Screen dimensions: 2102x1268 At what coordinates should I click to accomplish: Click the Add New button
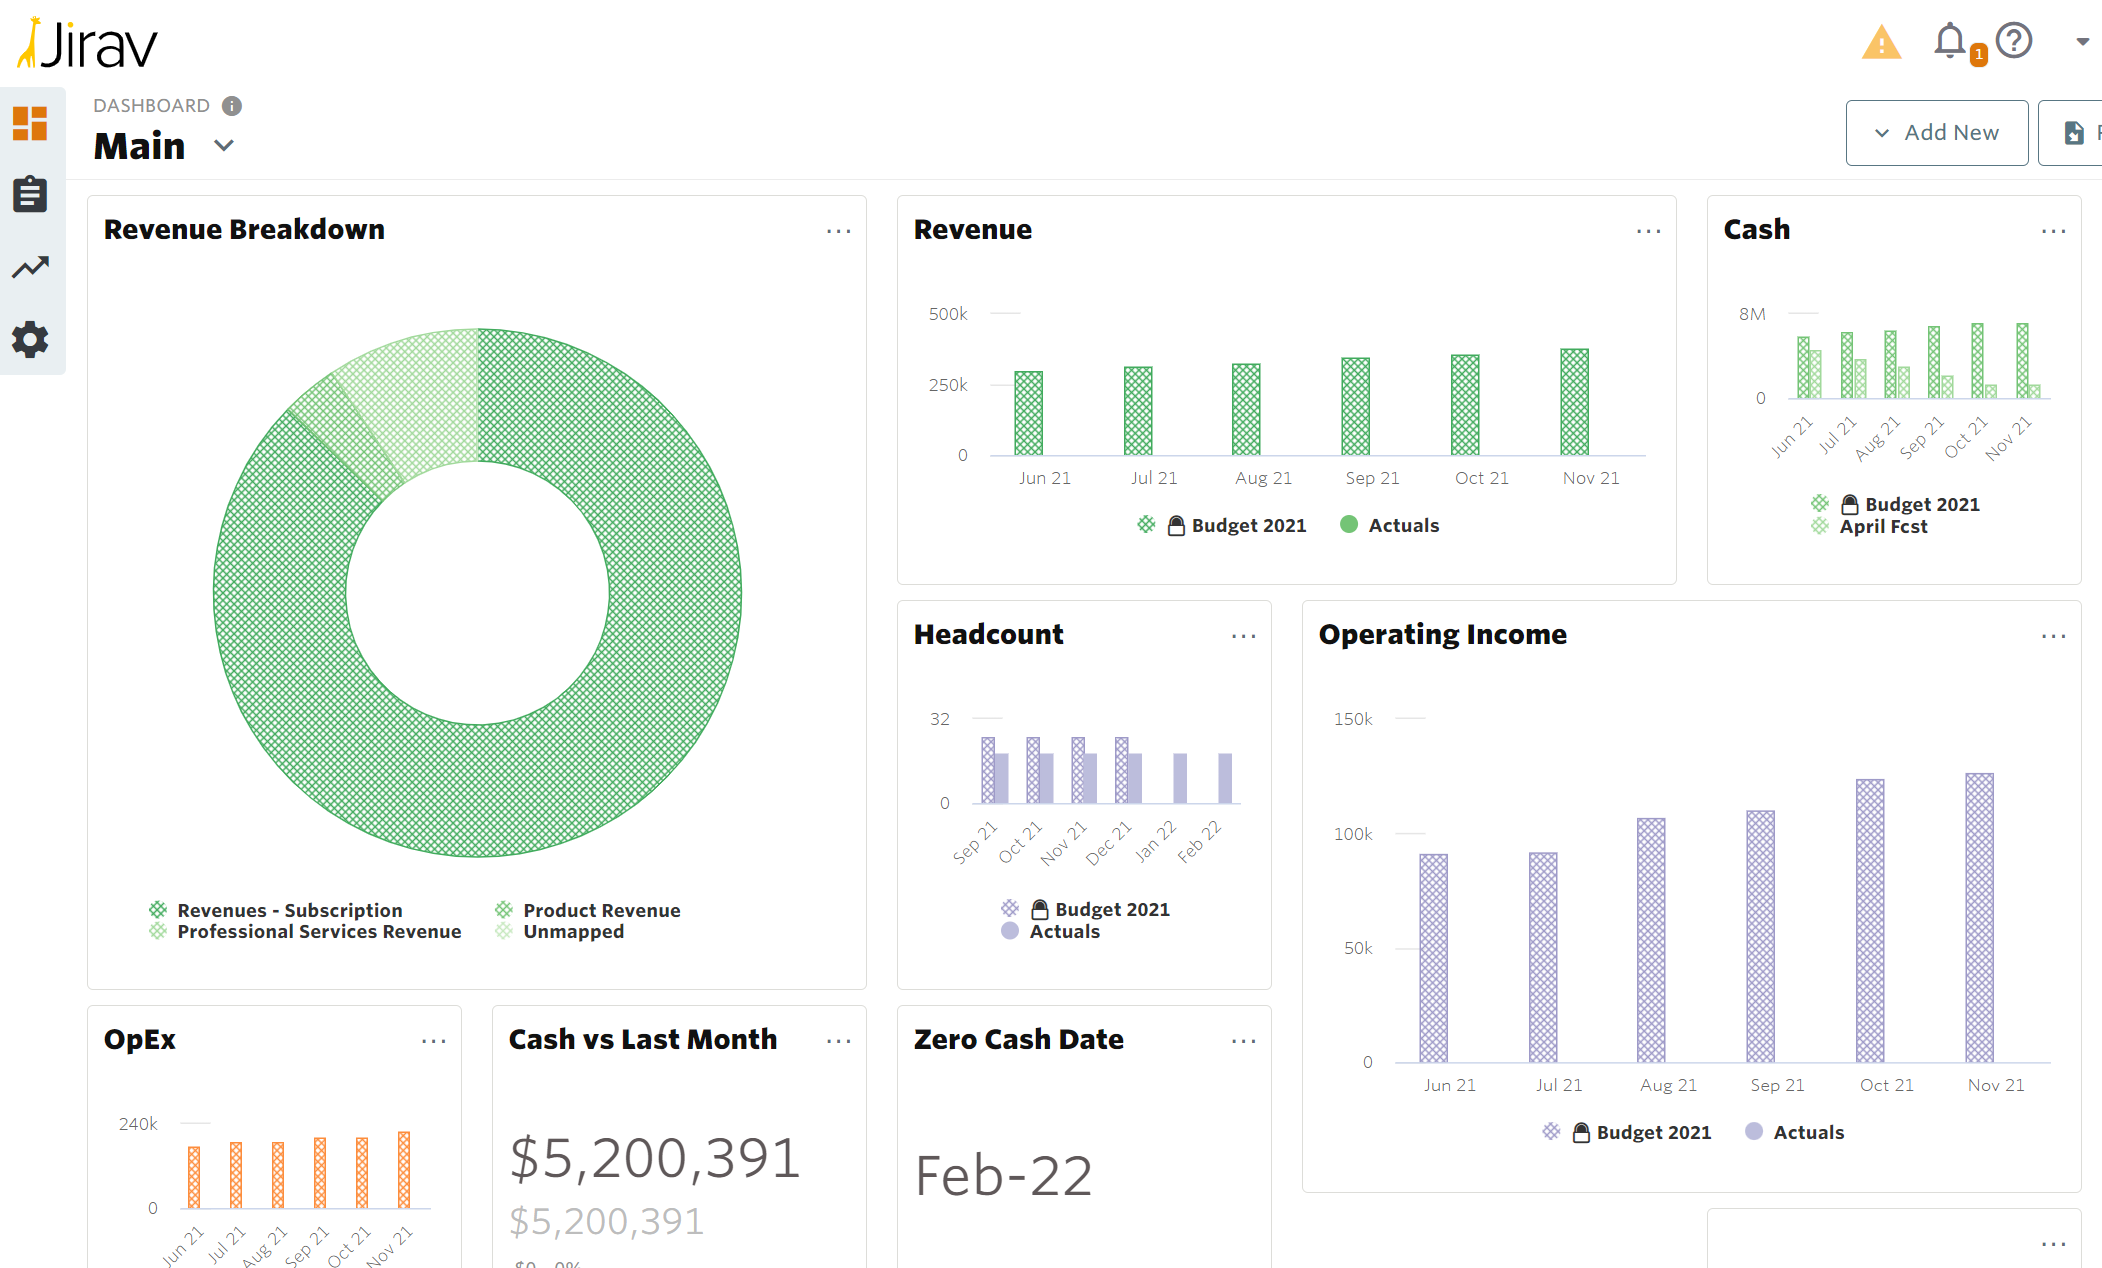(x=1936, y=132)
